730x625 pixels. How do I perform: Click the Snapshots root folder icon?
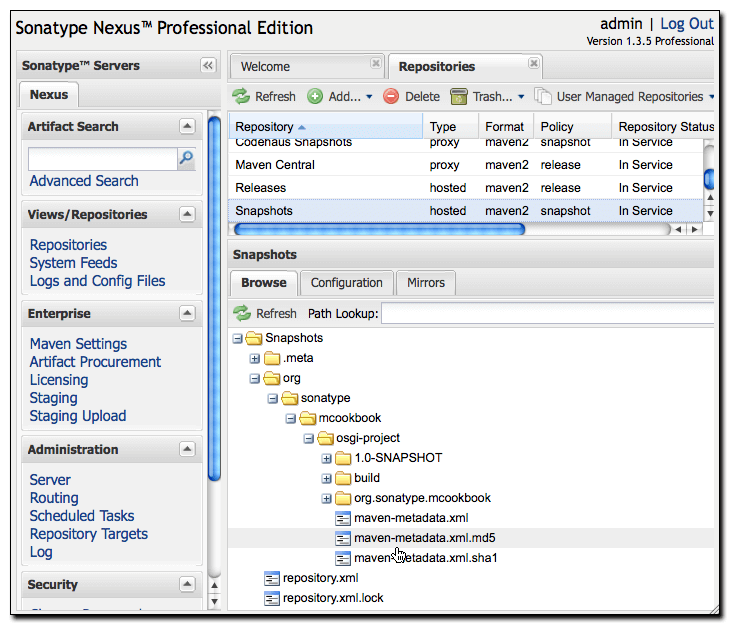tap(254, 338)
